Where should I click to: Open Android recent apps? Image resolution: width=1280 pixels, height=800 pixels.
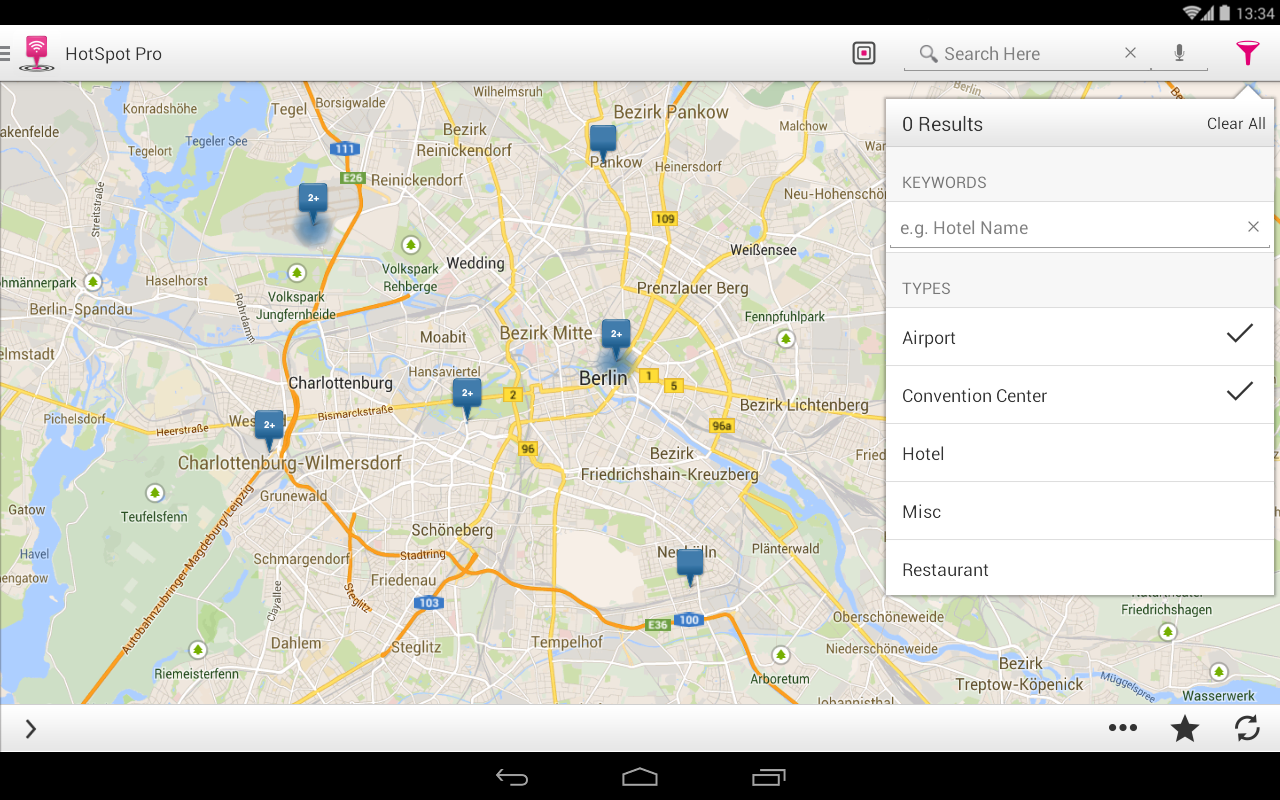768,777
